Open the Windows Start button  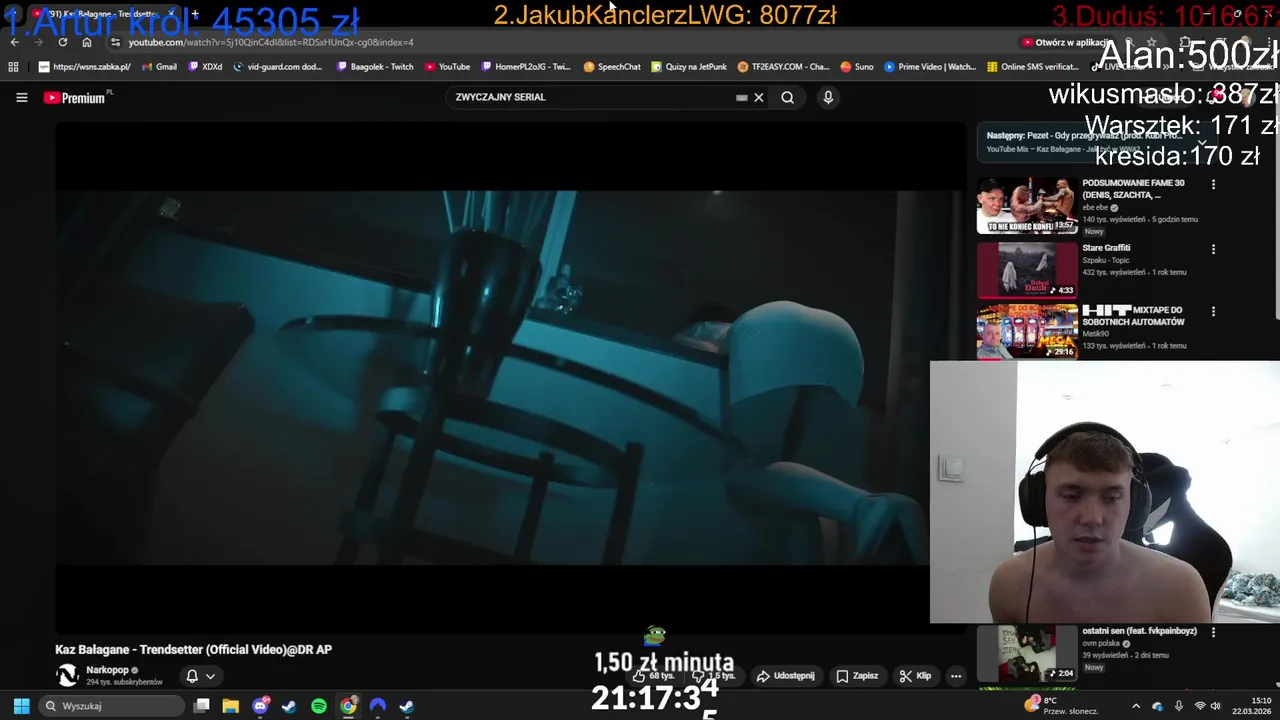click(21, 706)
